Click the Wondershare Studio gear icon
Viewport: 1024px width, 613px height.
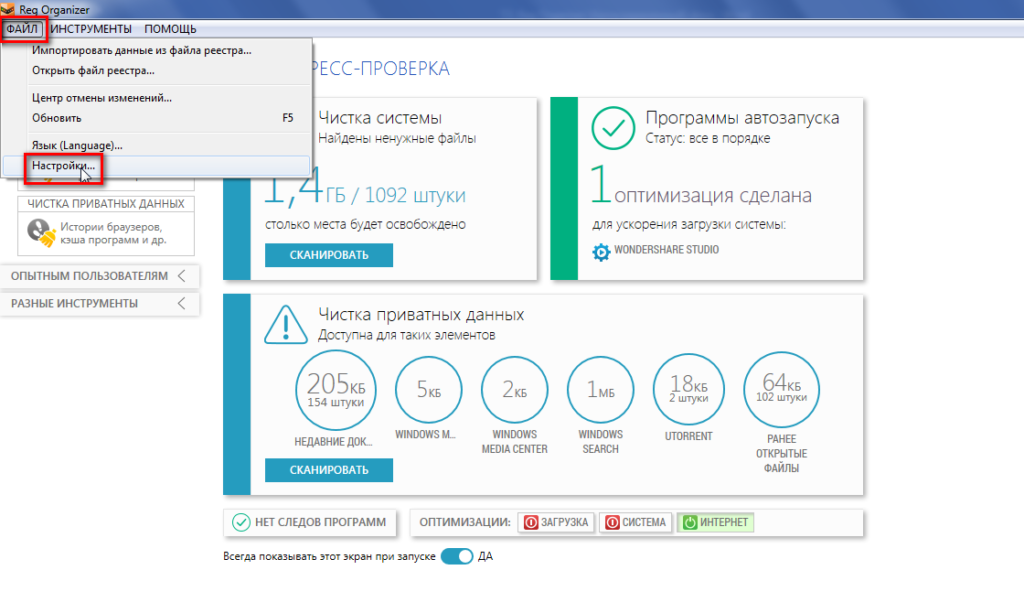601,251
